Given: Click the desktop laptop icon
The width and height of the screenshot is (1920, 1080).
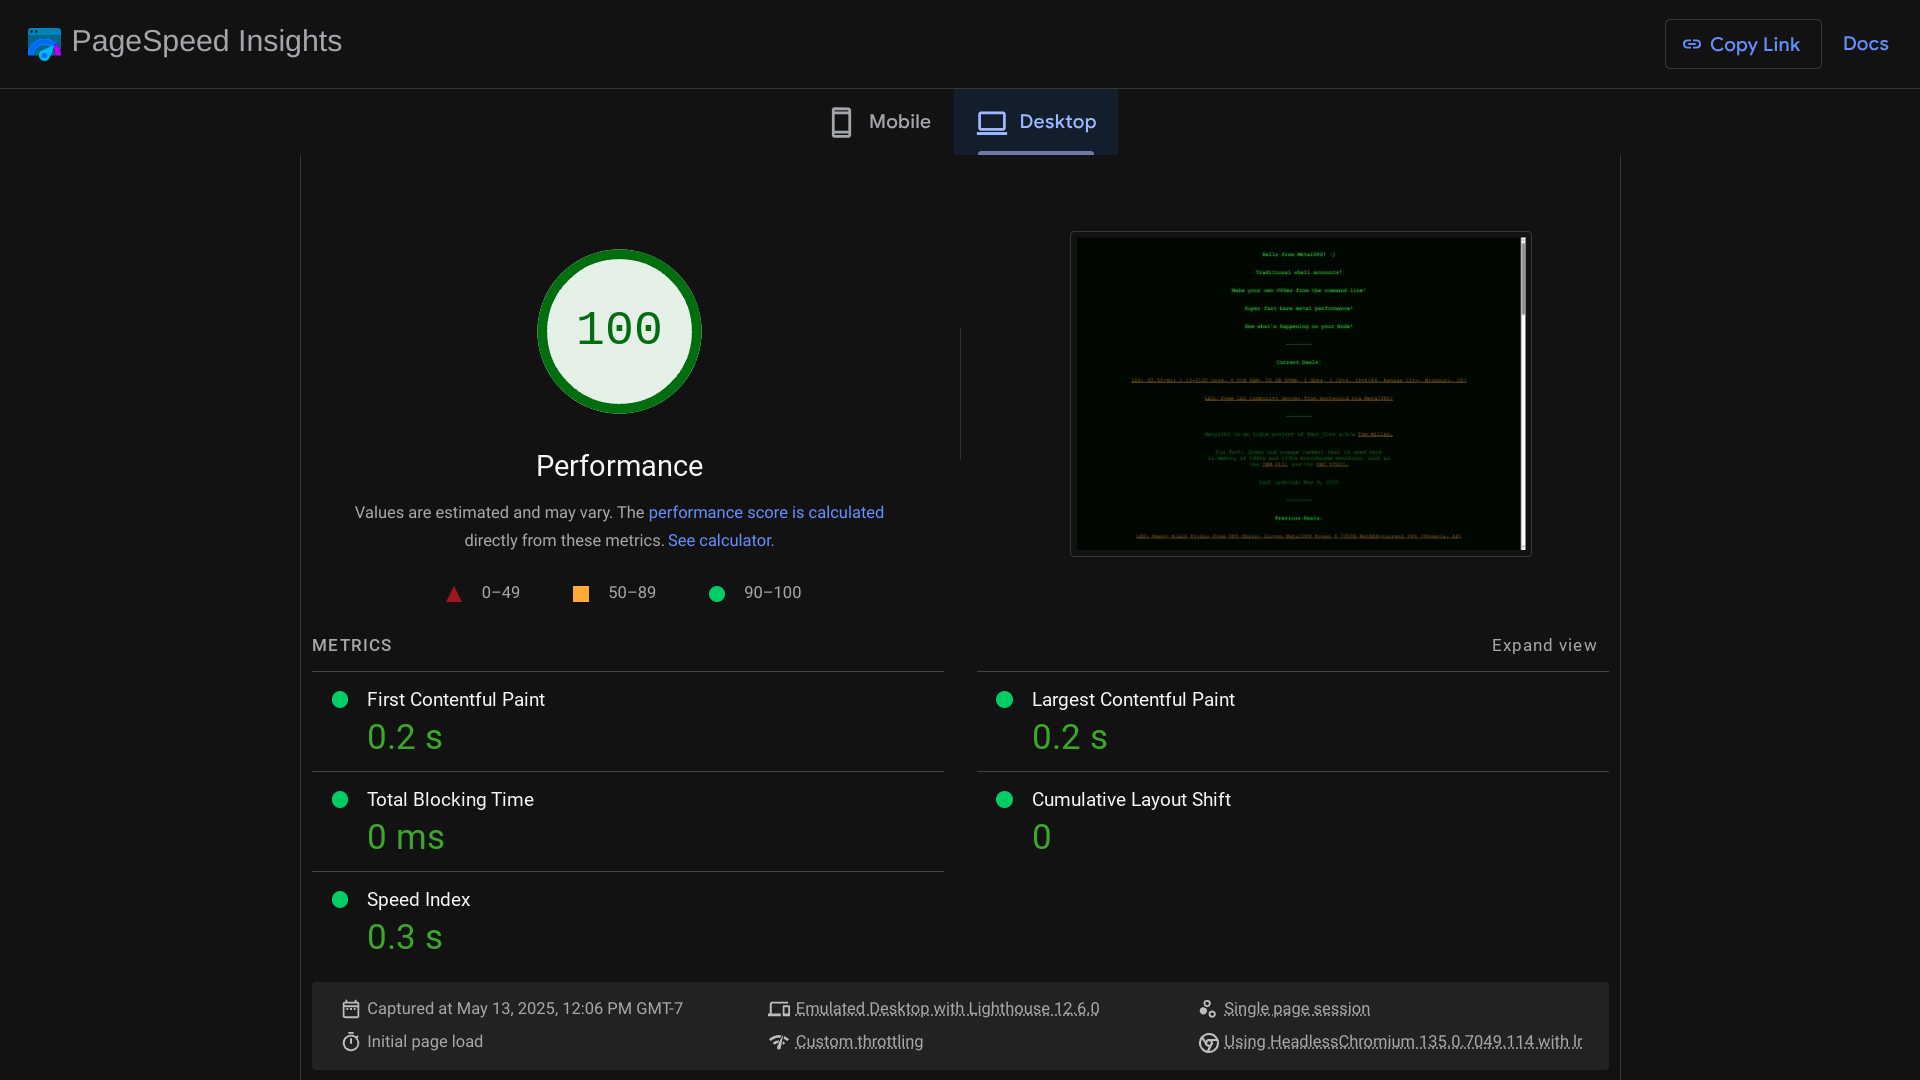Looking at the screenshot, I should click(992, 122).
